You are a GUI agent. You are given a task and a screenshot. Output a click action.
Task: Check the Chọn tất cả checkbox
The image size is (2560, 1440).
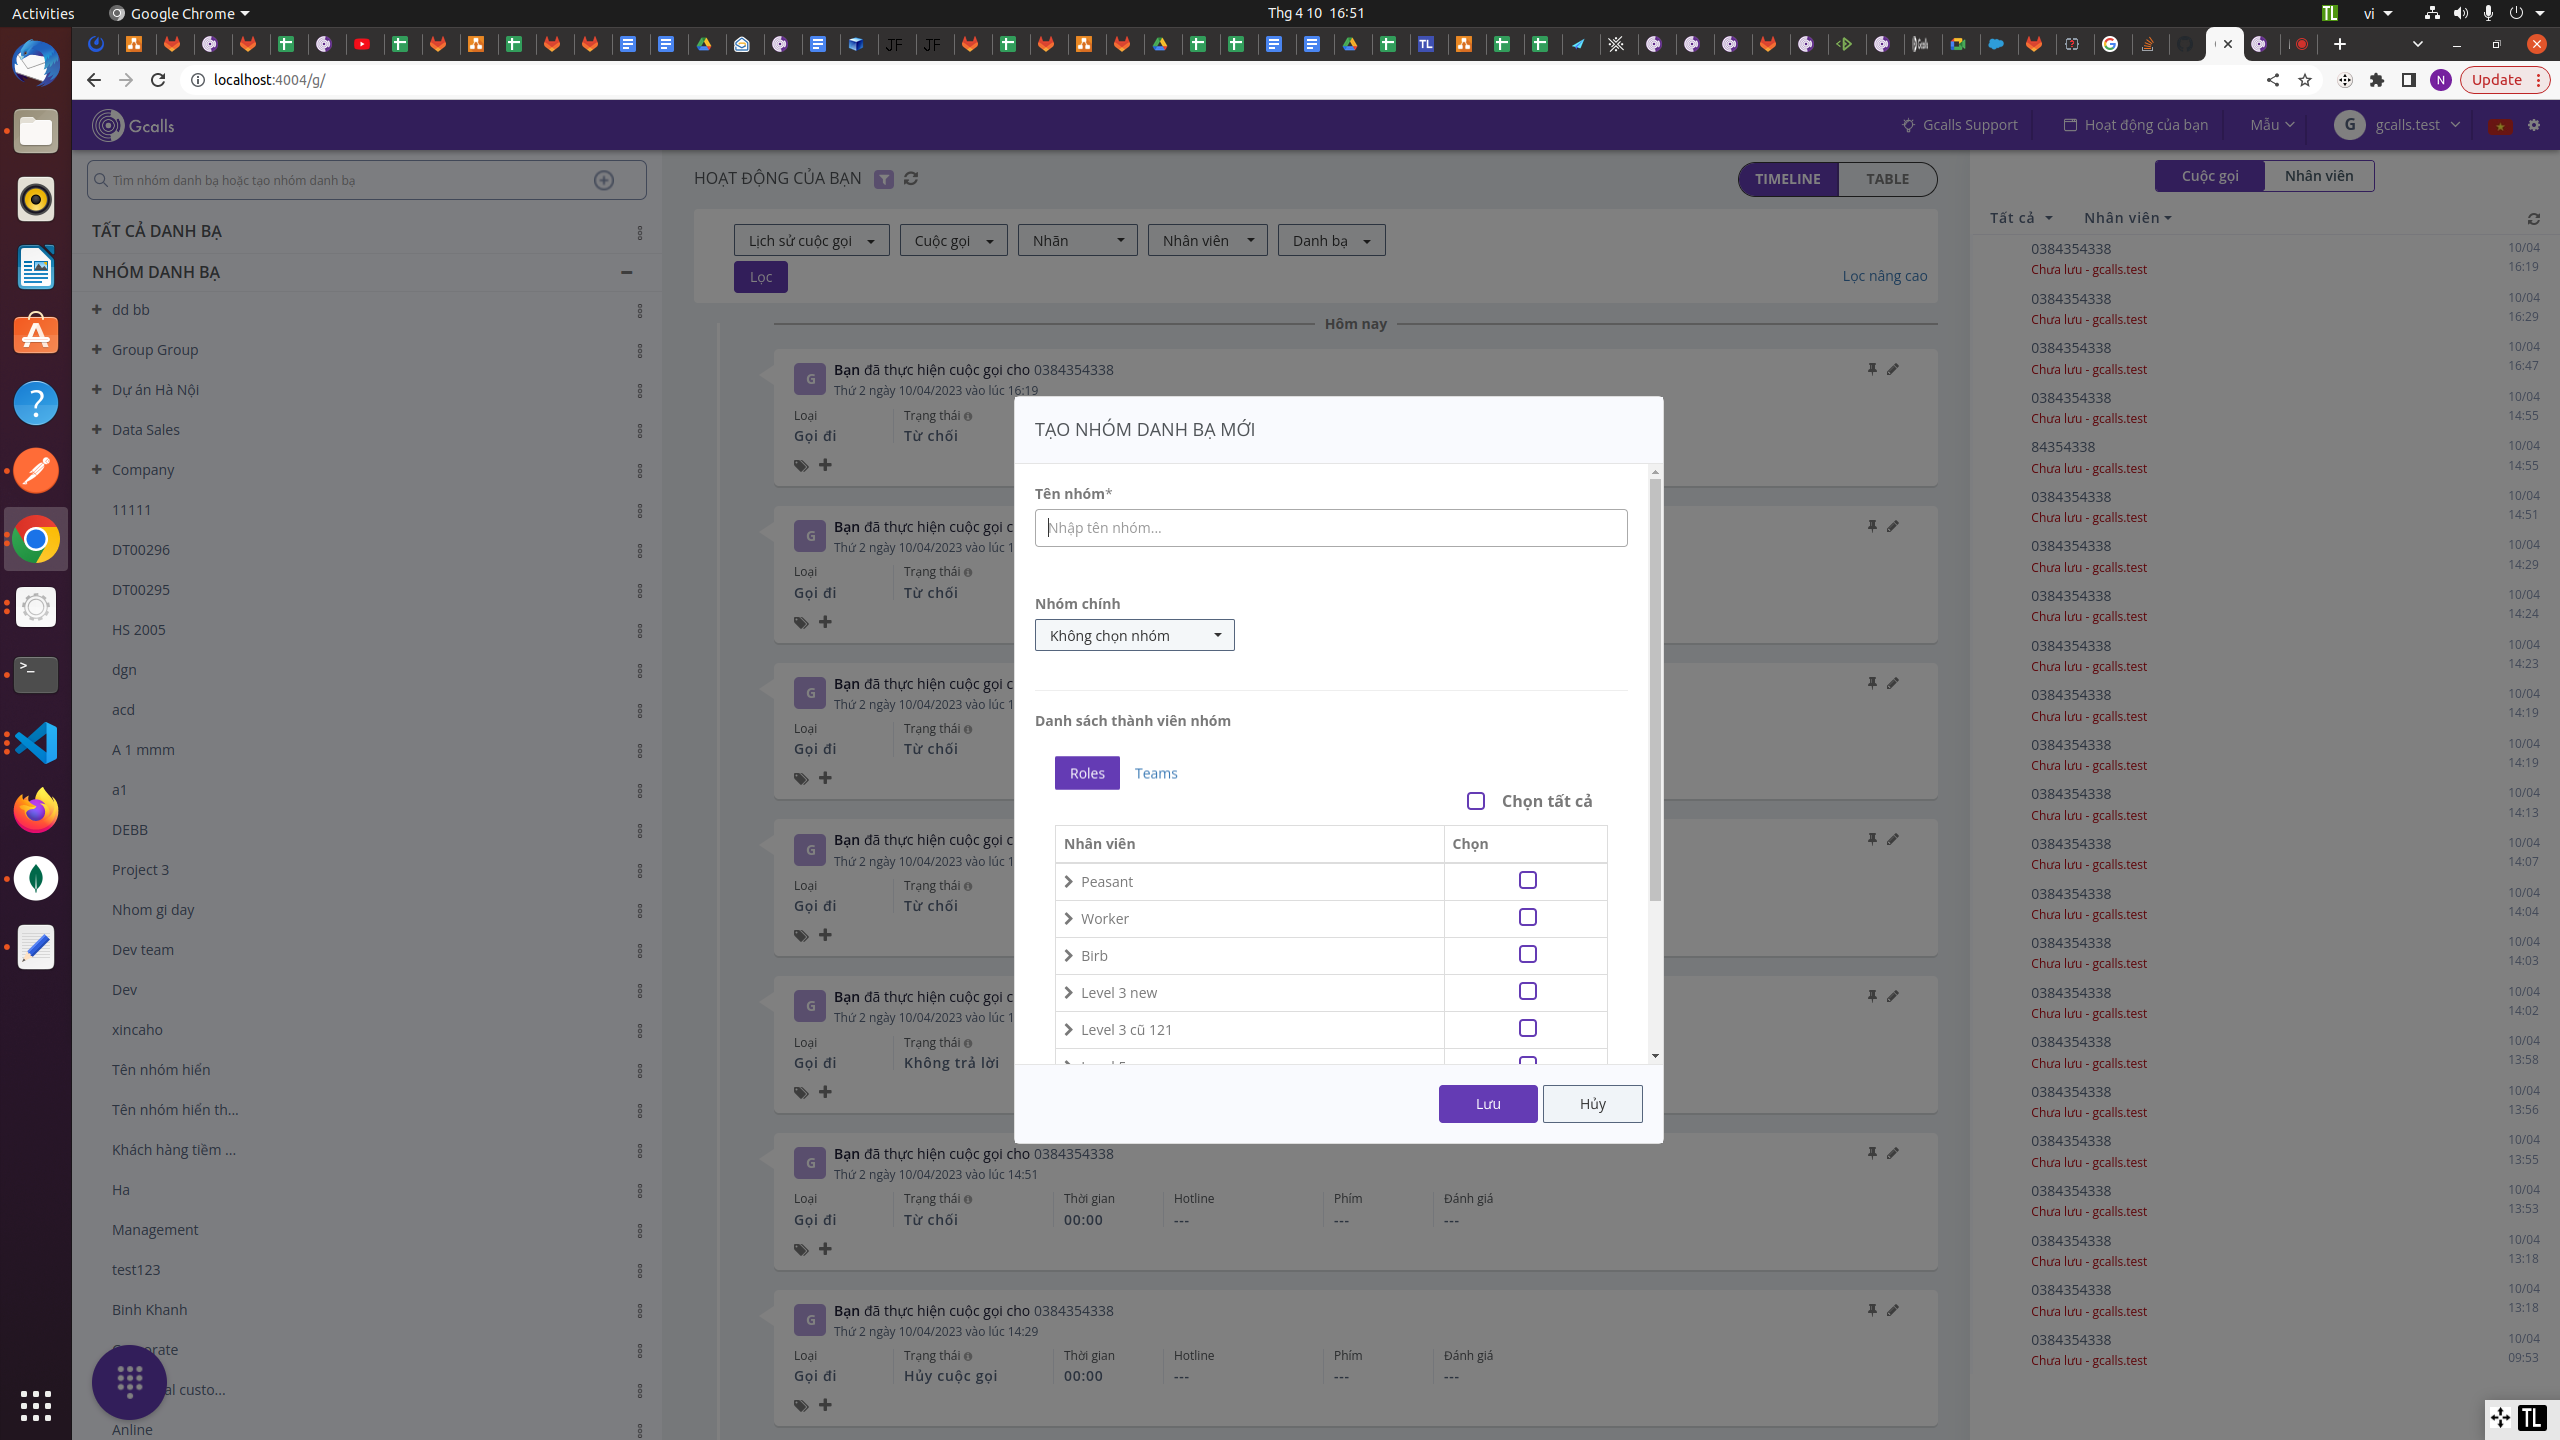[1476, 801]
